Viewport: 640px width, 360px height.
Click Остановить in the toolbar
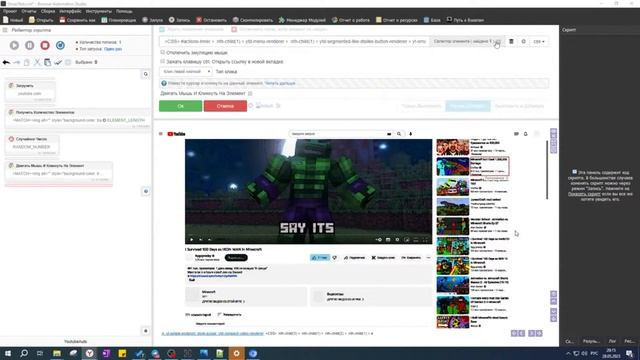211,20
